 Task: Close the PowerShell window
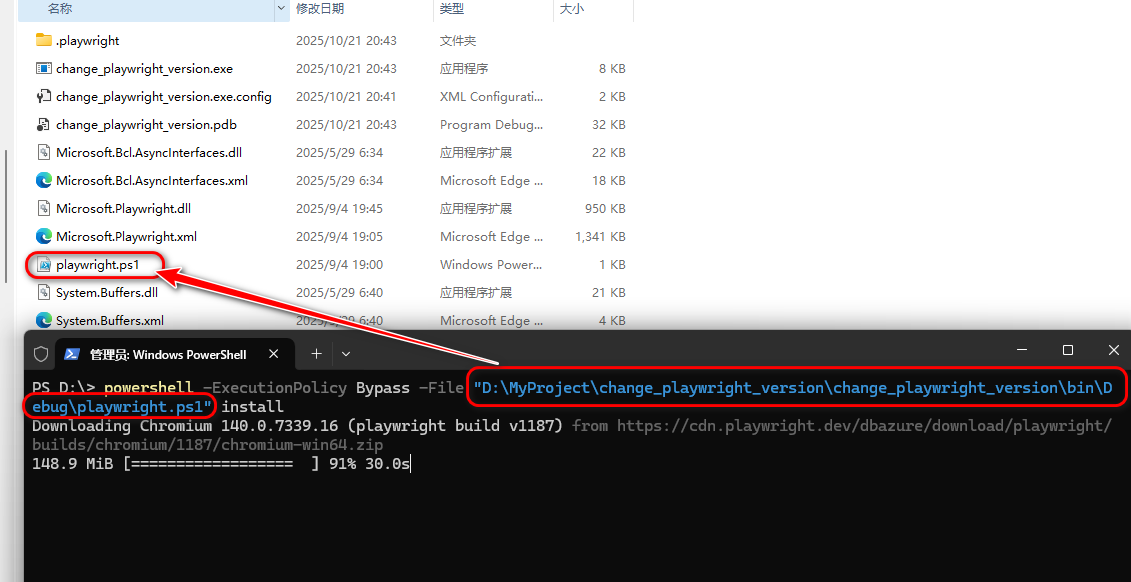click(1114, 350)
